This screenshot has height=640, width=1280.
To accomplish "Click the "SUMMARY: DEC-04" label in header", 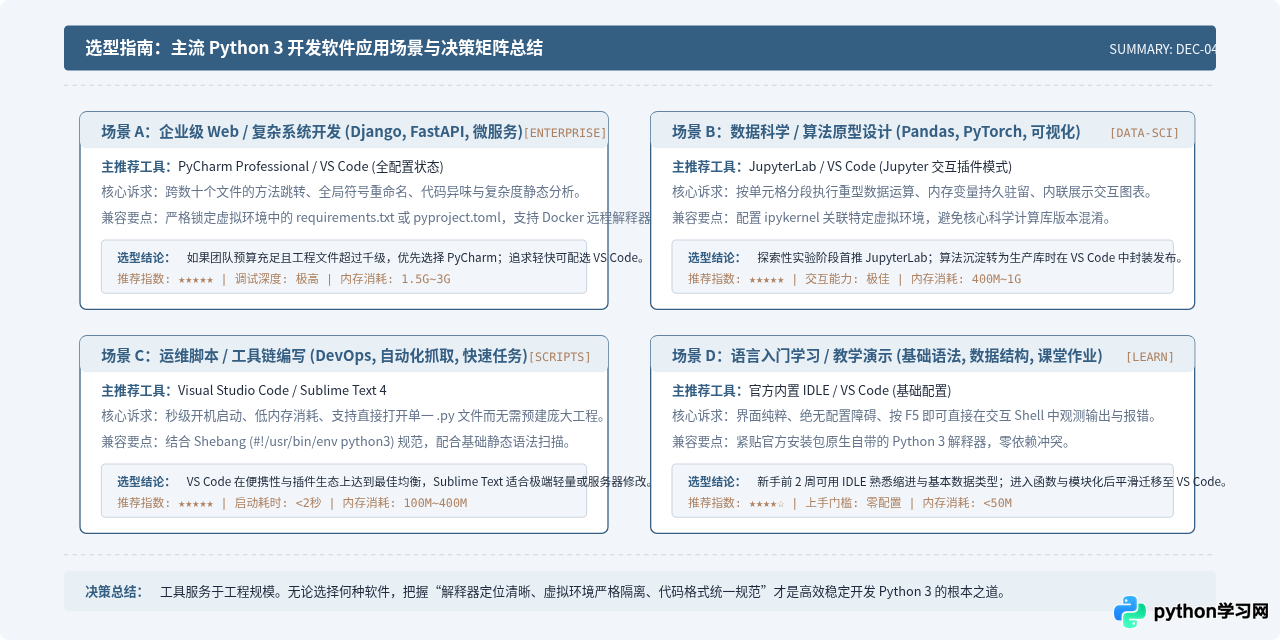I will [1163, 49].
